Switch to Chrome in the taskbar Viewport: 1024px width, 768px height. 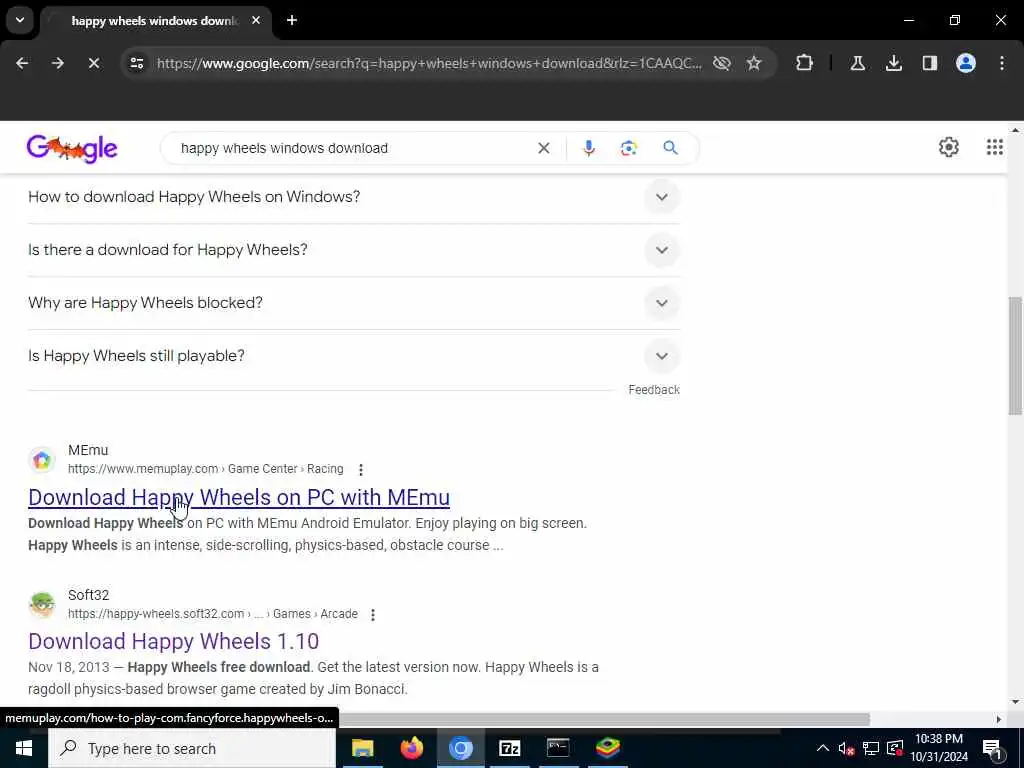coord(460,748)
